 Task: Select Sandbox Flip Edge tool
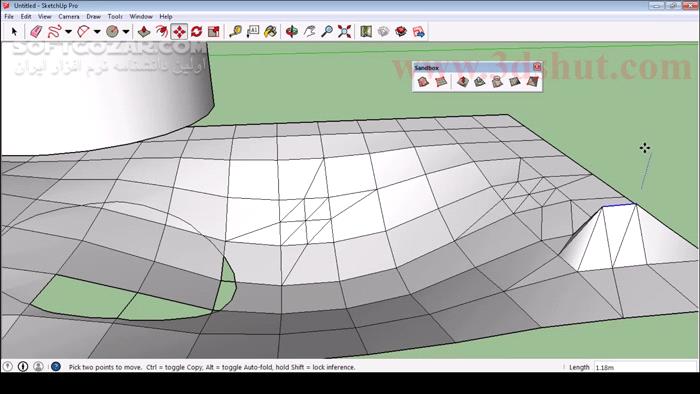[x=532, y=82]
